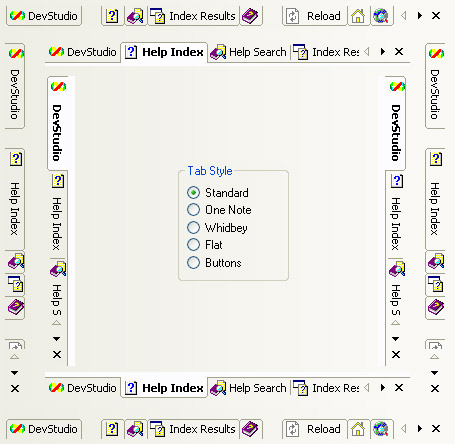Click the purple book icon in the outer right strip
Viewport: 455px width, 444px height.
point(435,307)
